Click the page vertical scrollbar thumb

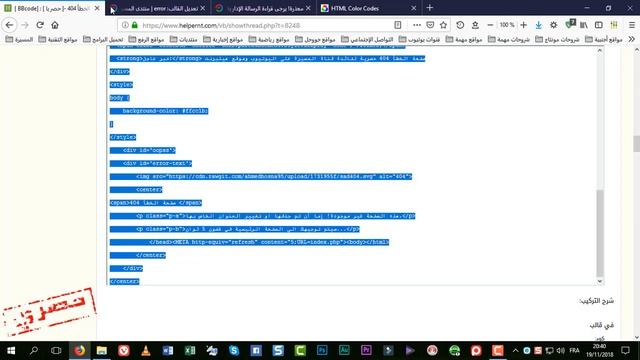(x=637, y=144)
